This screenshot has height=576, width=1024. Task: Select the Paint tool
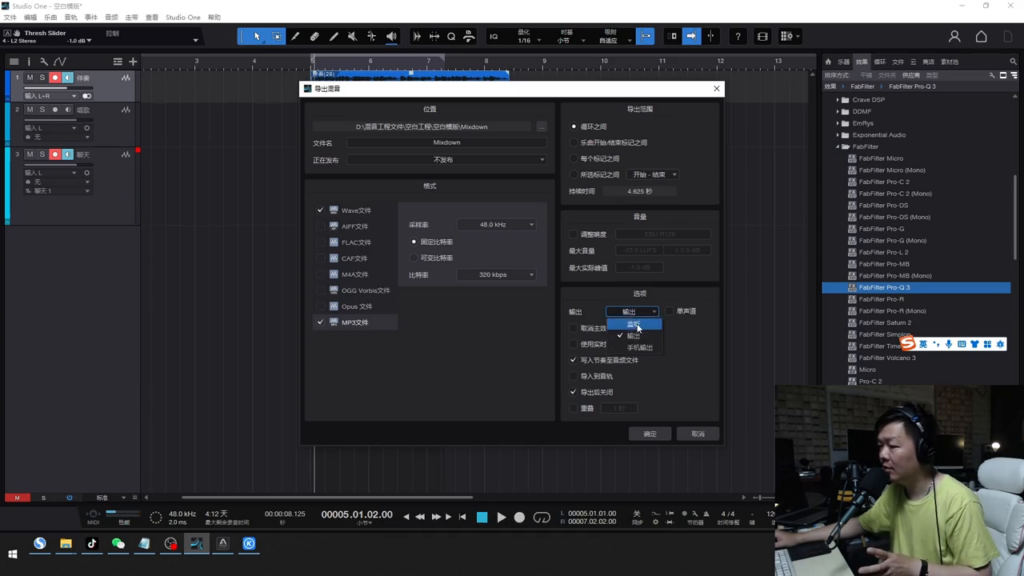[x=334, y=37]
